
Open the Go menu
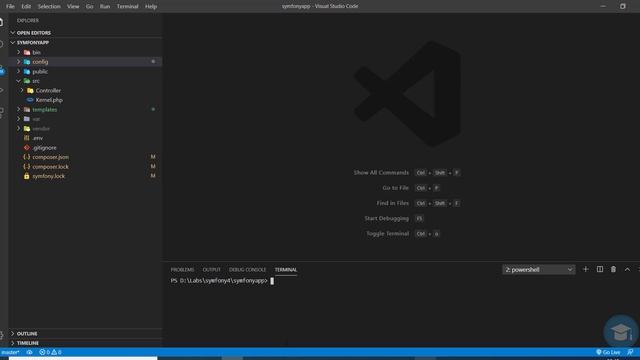(89, 6)
